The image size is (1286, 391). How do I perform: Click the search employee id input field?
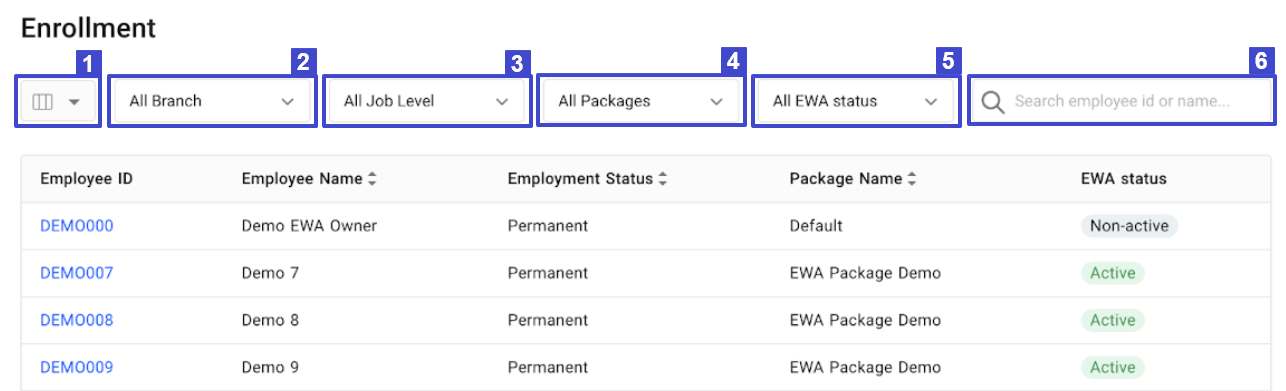[x=1121, y=101]
